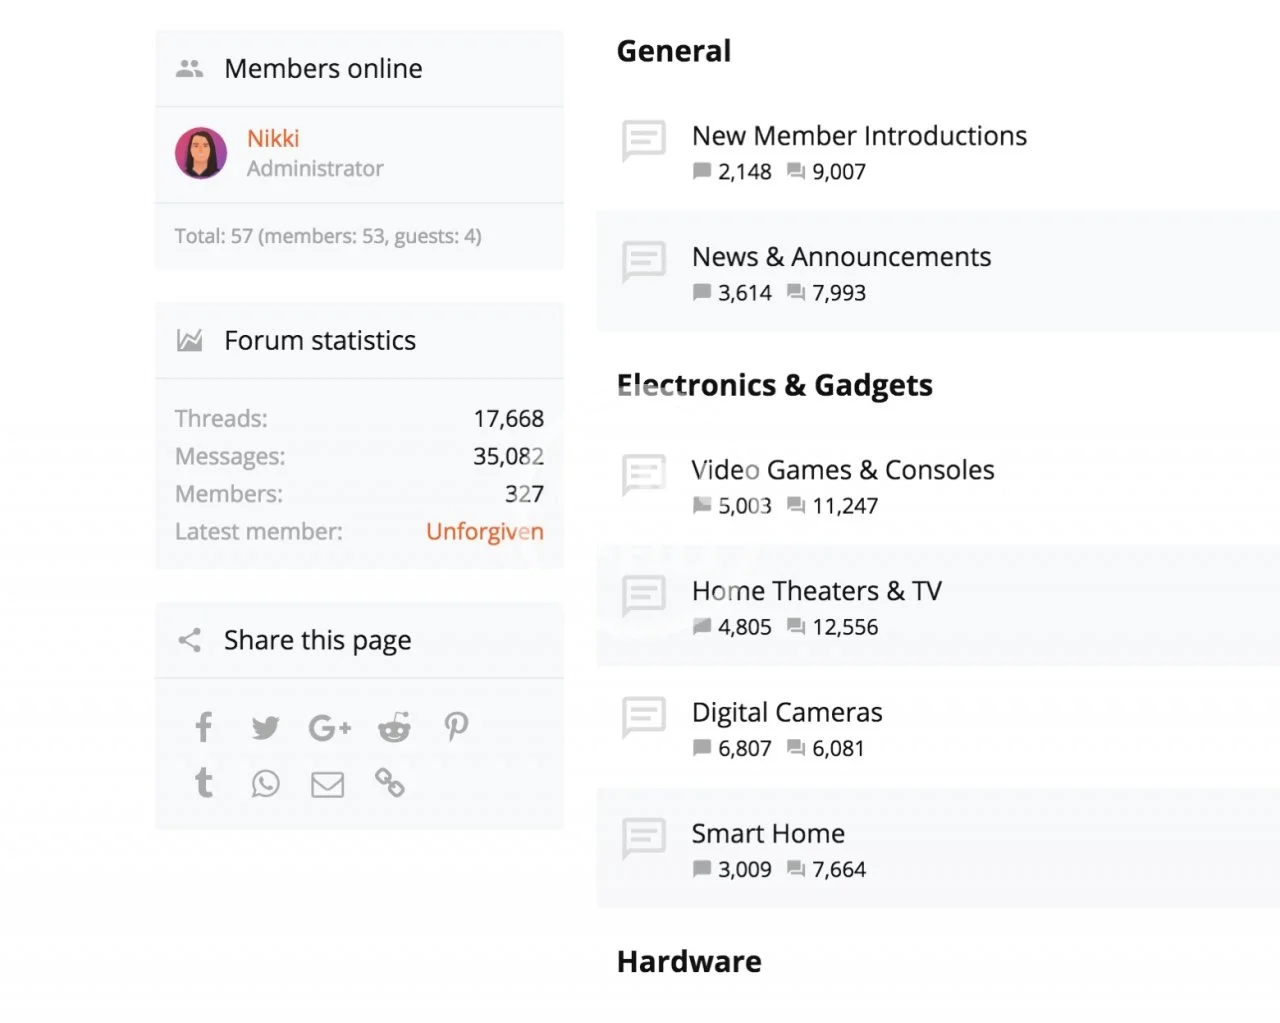Viewport: 1280px width, 1023px height.
Task: Share on Pinterest icon
Action: 456,727
